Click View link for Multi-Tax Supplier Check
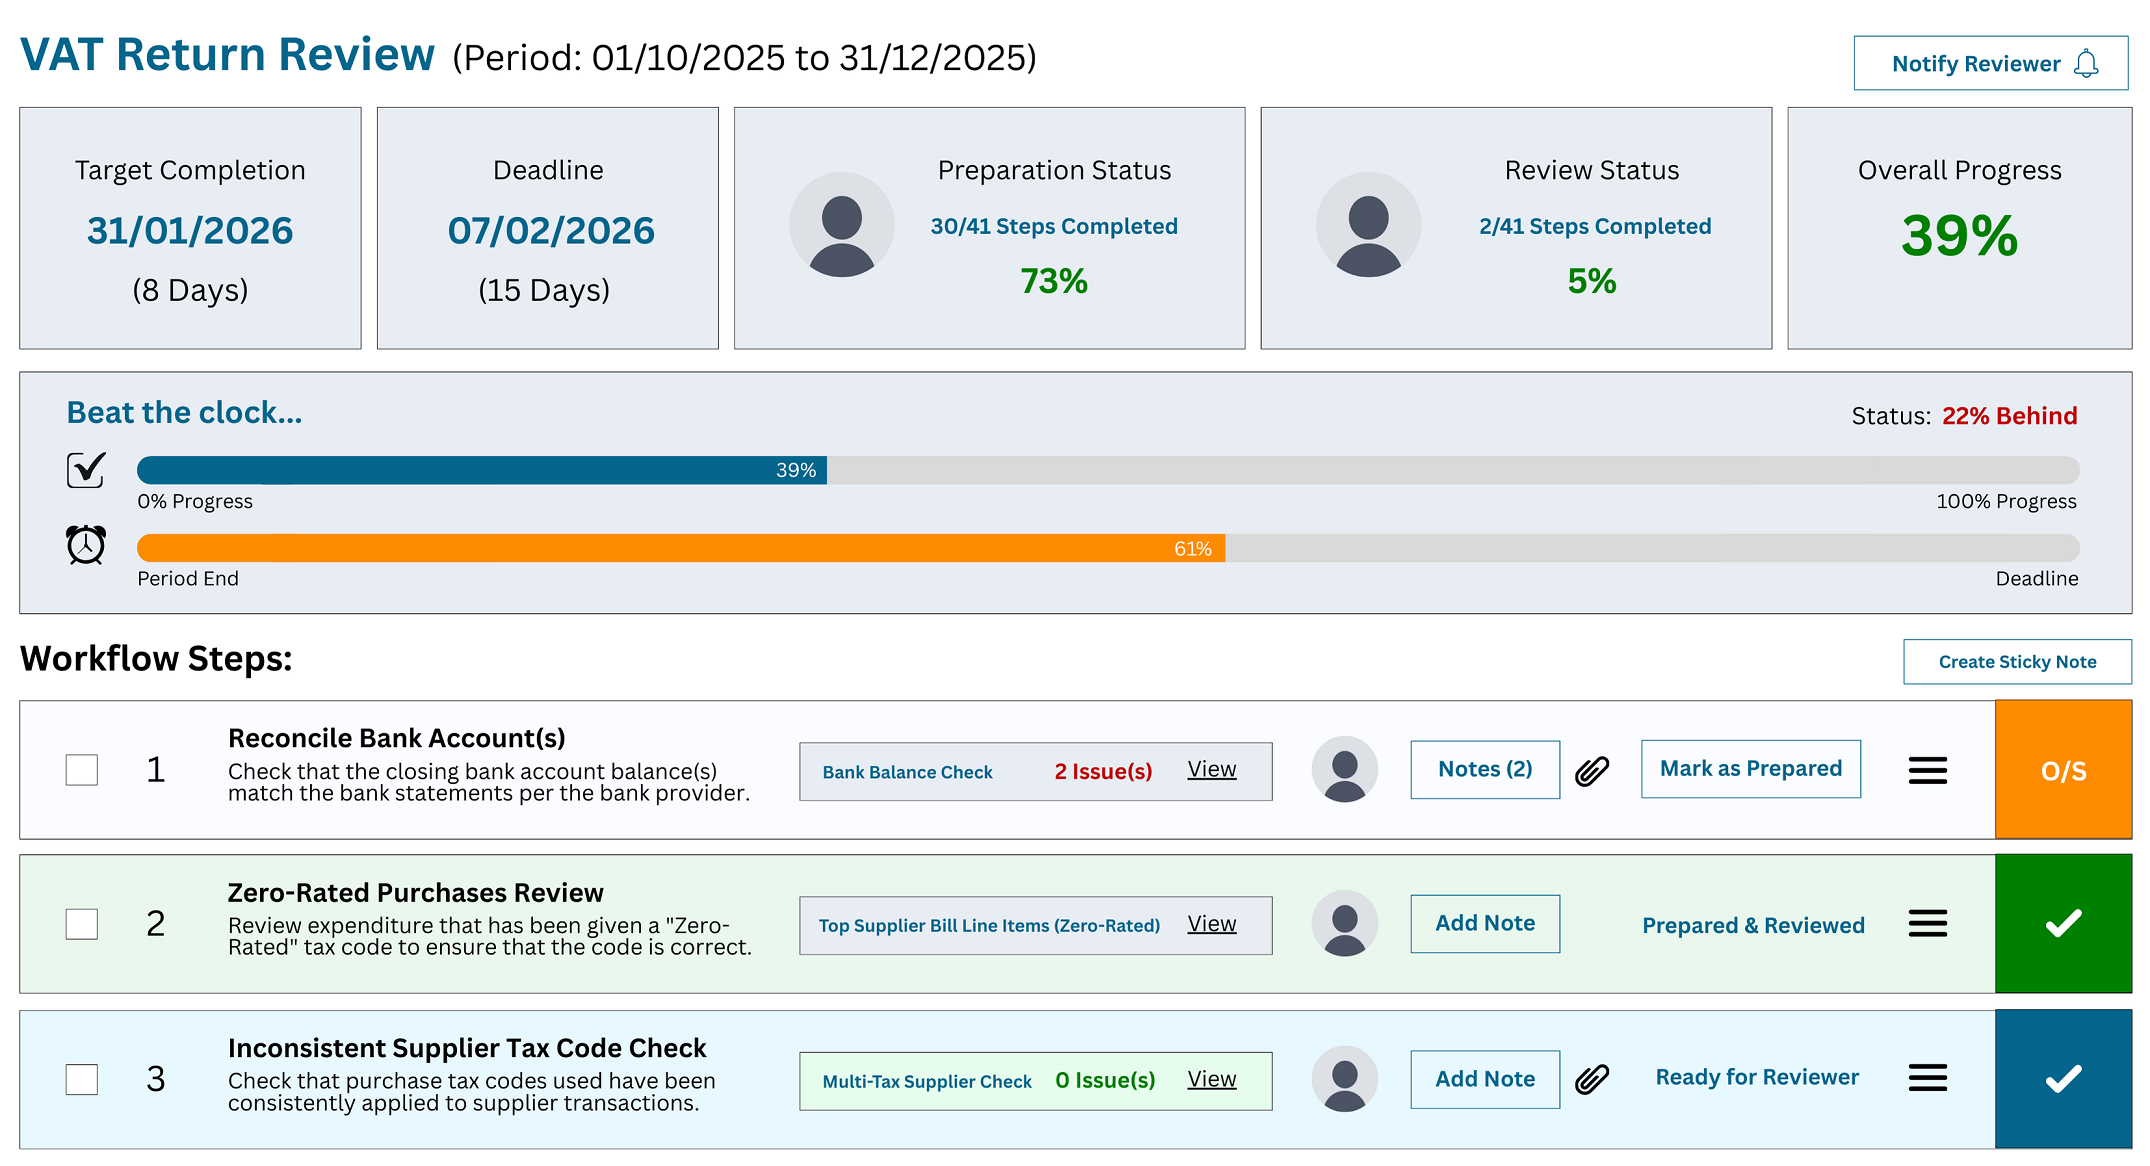The width and height of the screenshot is (2150, 1166). (1212, 1079)
